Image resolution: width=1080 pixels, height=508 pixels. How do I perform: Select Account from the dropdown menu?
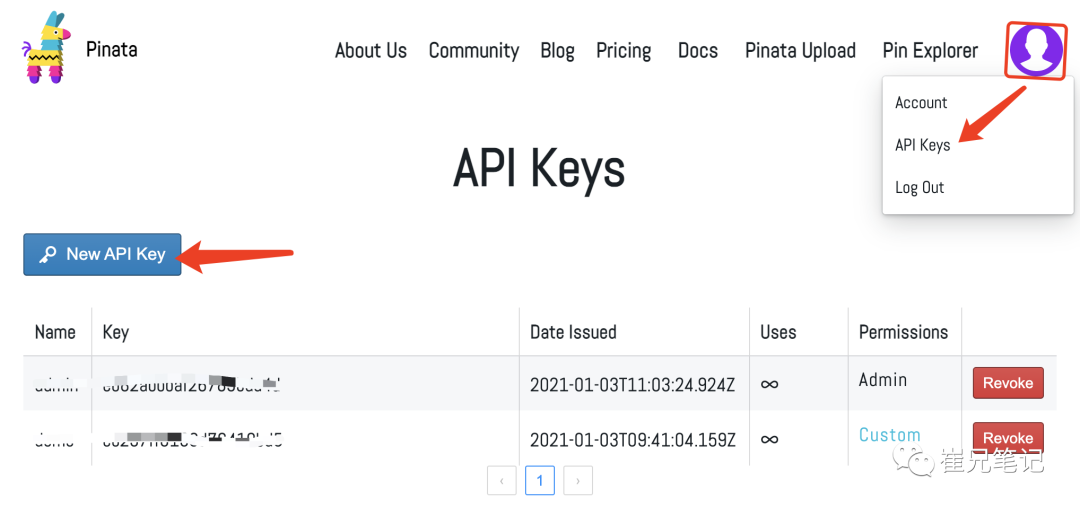click(x=921, y=103)
